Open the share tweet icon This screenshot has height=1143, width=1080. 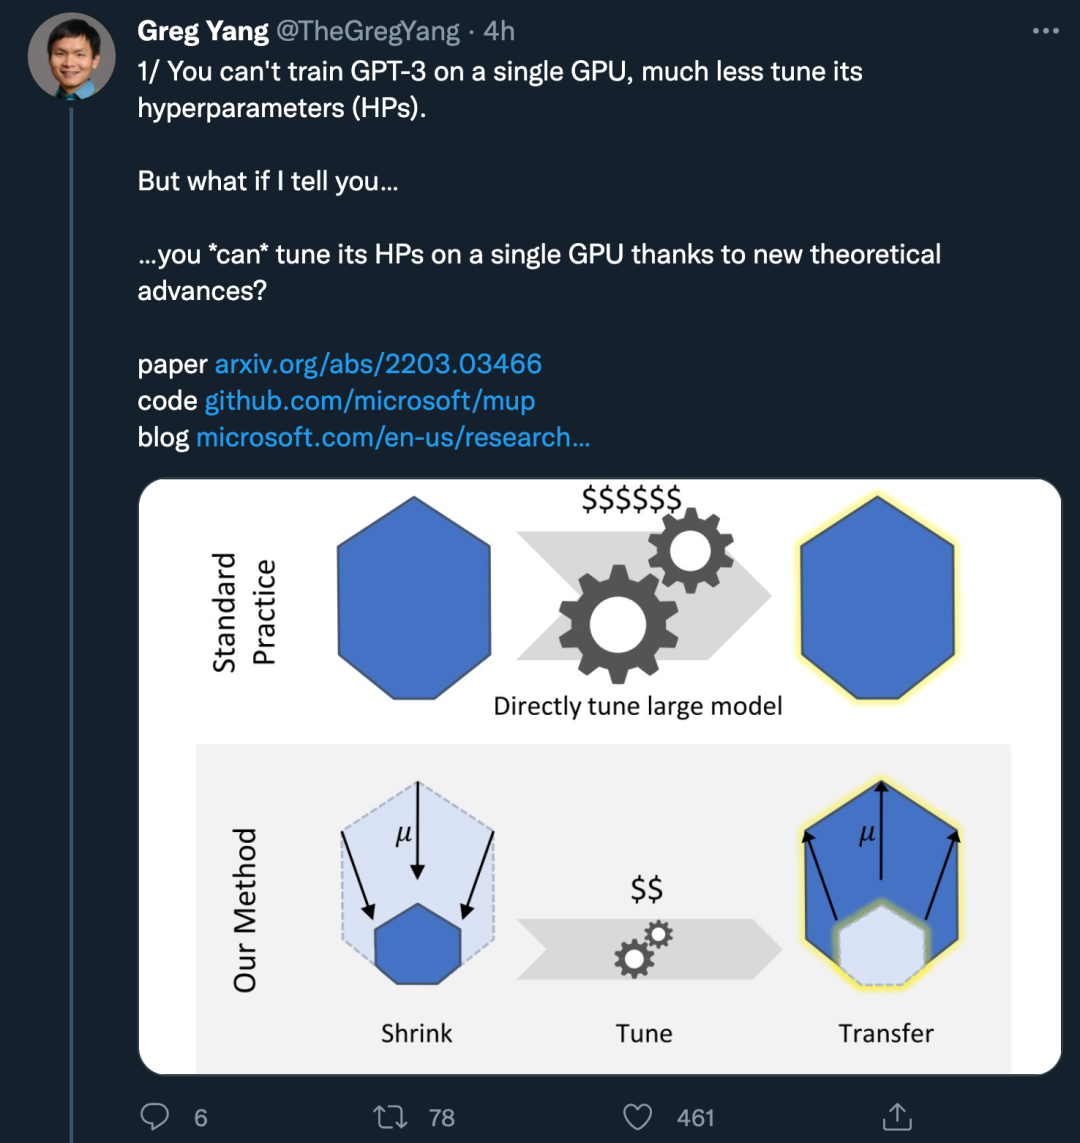click(897, 1115)
